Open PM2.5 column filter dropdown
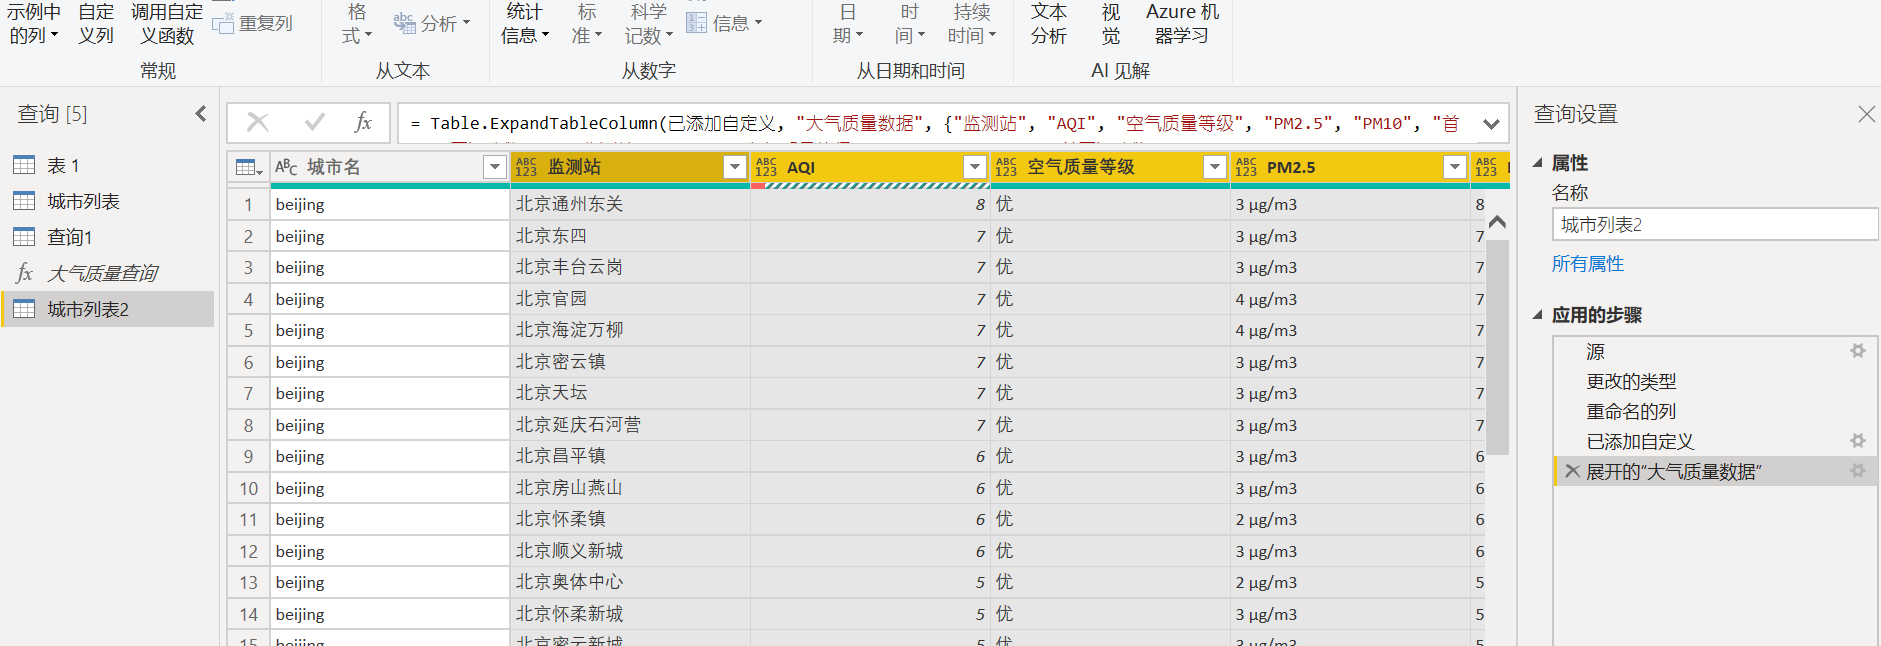Screen dimensions: 1881x646 click(x=1455, y=167)
